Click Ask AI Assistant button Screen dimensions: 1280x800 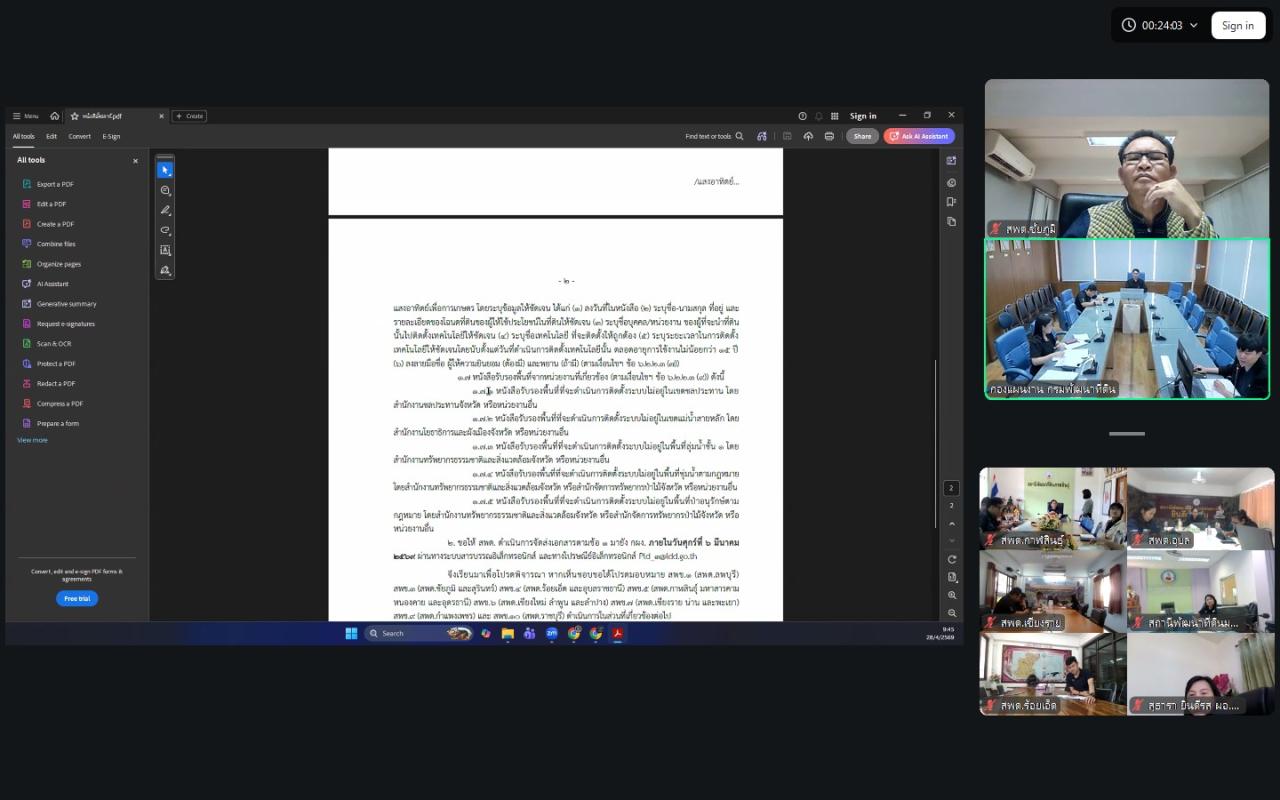[919, 136]
